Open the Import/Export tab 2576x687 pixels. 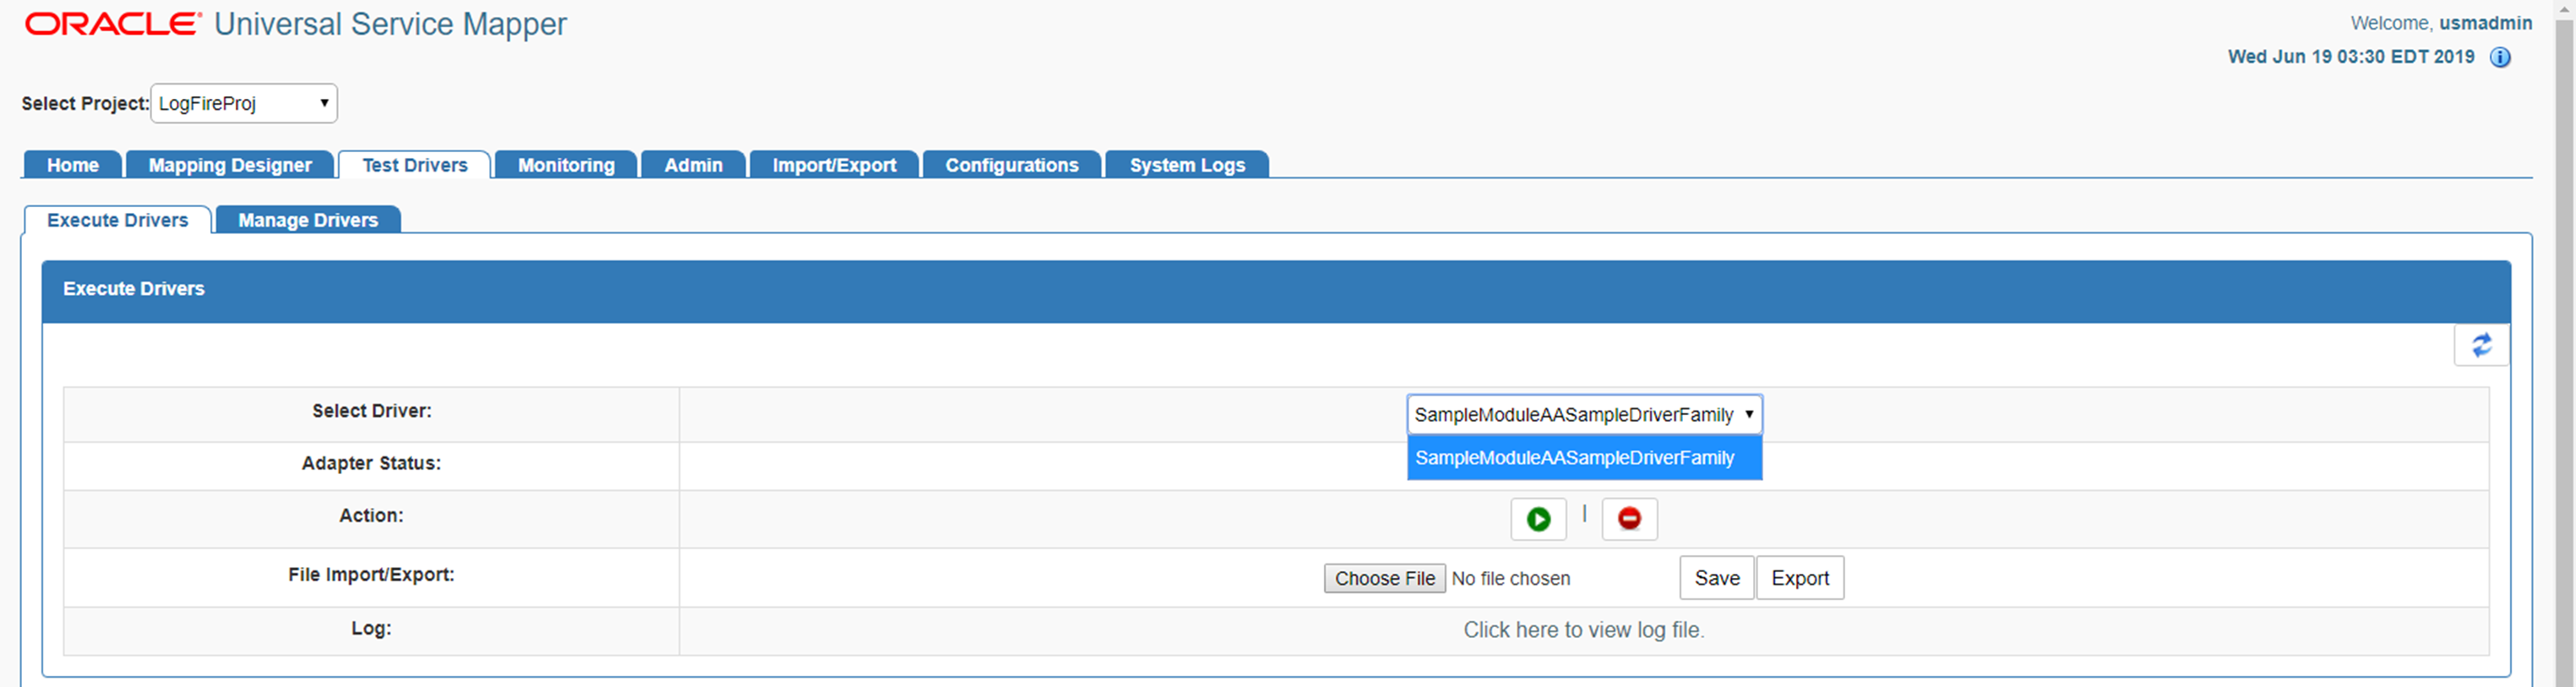(x=834, y=165)
